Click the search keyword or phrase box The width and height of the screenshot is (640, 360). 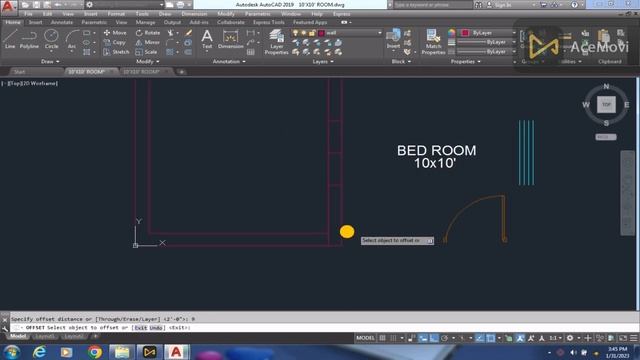coord(433,5)
